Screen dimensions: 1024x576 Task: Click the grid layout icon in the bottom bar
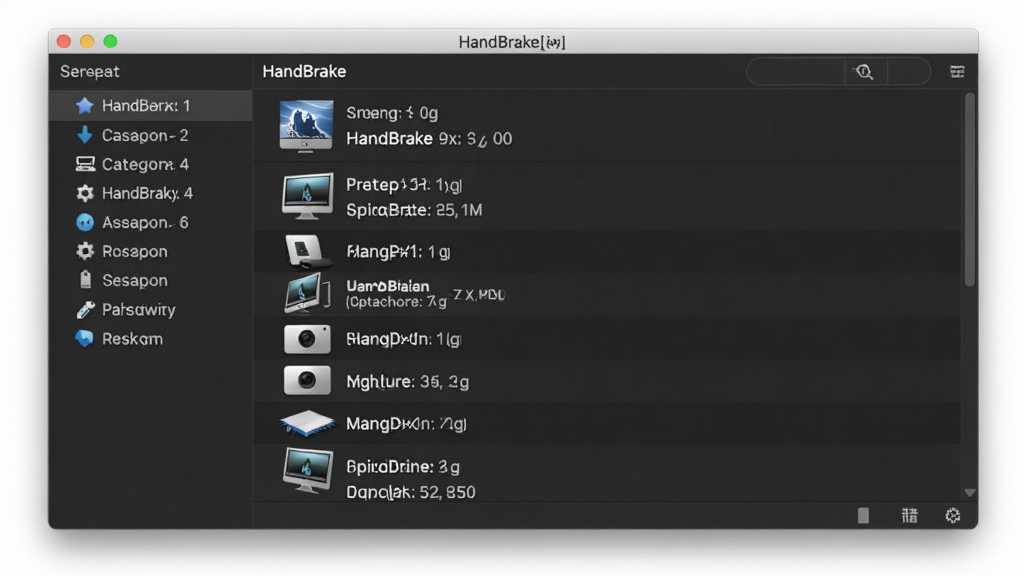click(x=909, y=516)
